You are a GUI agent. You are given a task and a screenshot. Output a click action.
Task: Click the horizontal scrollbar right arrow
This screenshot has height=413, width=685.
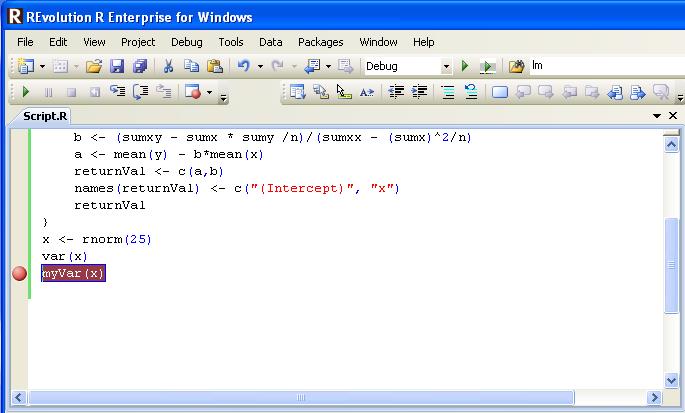[654, 398]
